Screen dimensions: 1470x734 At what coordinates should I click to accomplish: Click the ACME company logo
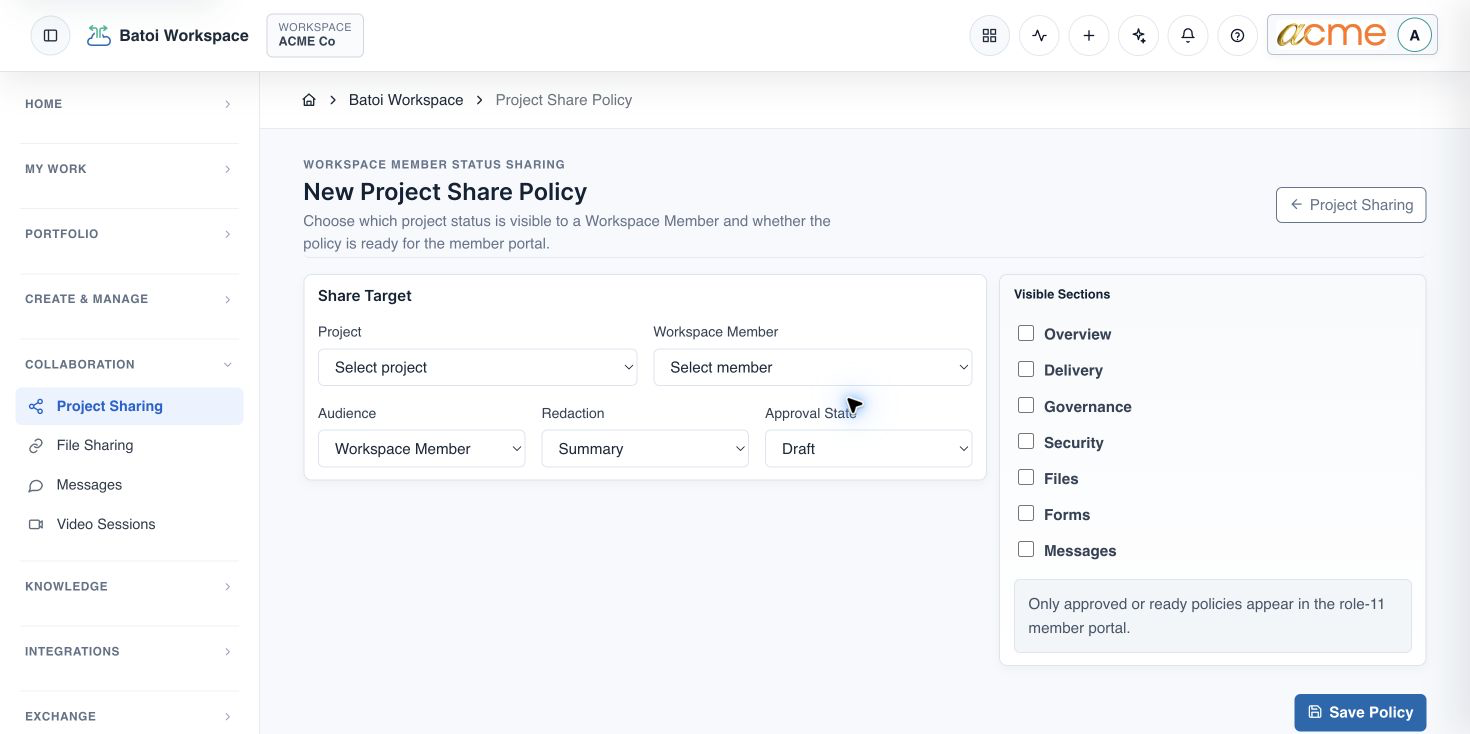(x=1331, y=34)
